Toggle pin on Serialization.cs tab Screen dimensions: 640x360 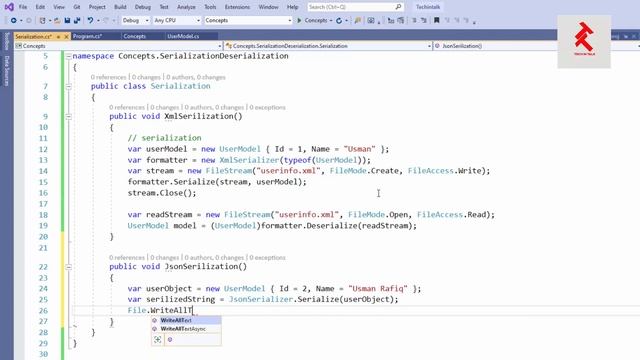58,37
